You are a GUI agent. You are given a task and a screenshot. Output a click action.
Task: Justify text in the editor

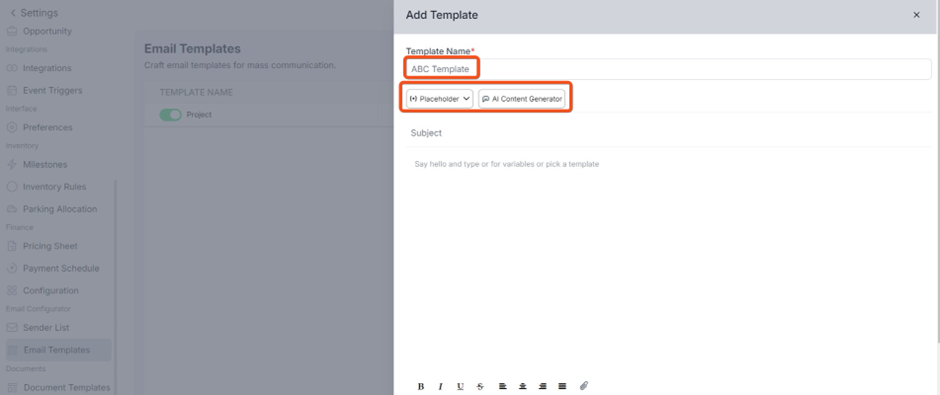562,387
